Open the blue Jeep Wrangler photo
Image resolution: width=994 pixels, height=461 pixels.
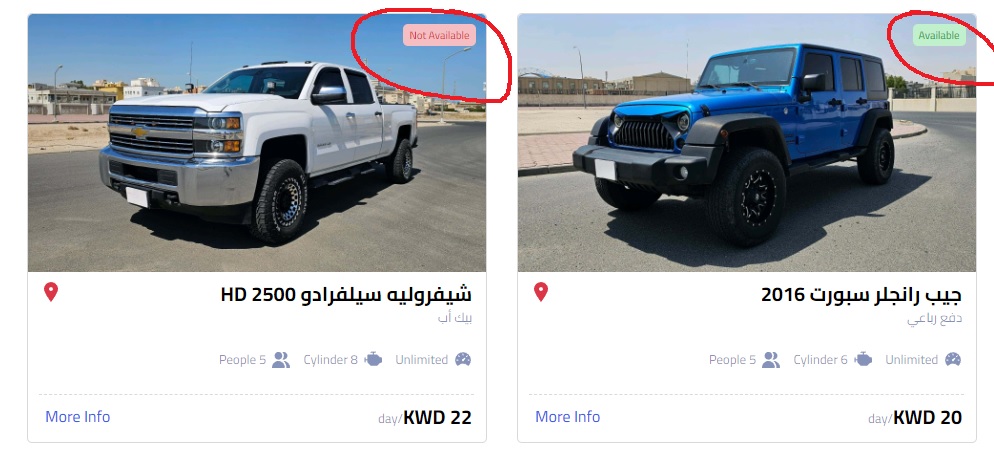pyautogui.click(x=747, y=143)
